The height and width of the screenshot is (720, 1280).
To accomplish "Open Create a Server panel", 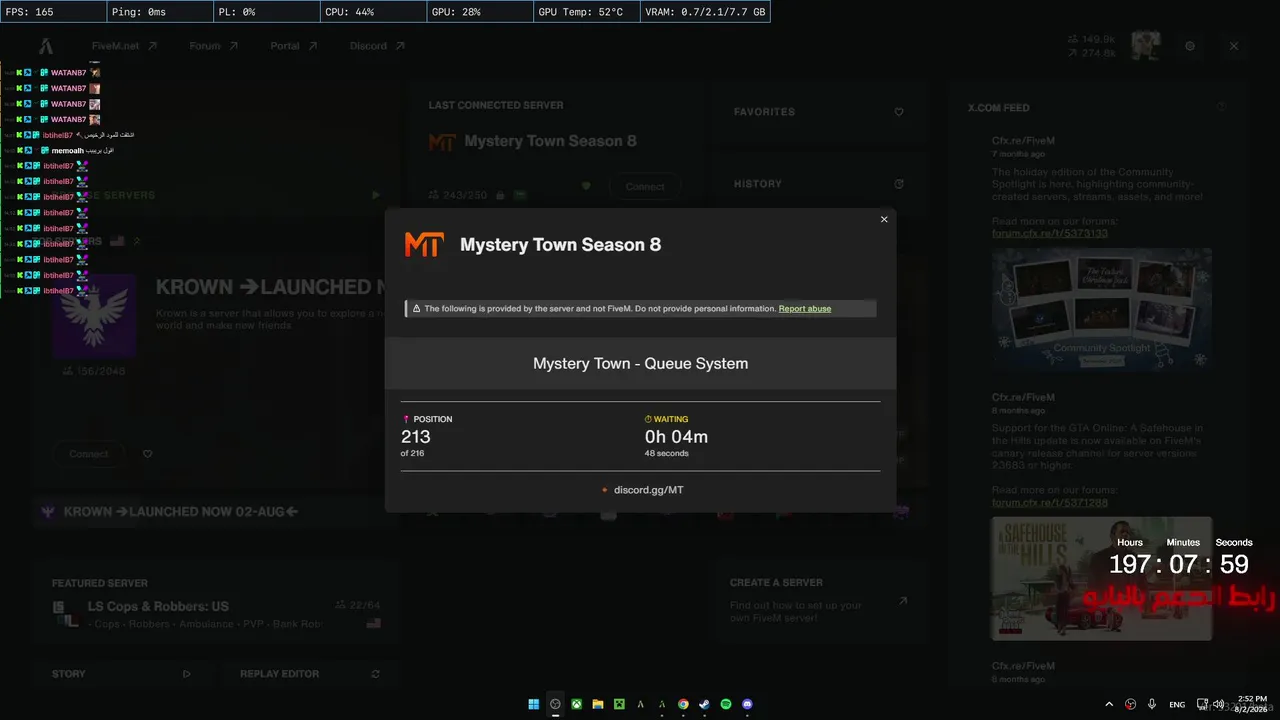I will point(819,600).
